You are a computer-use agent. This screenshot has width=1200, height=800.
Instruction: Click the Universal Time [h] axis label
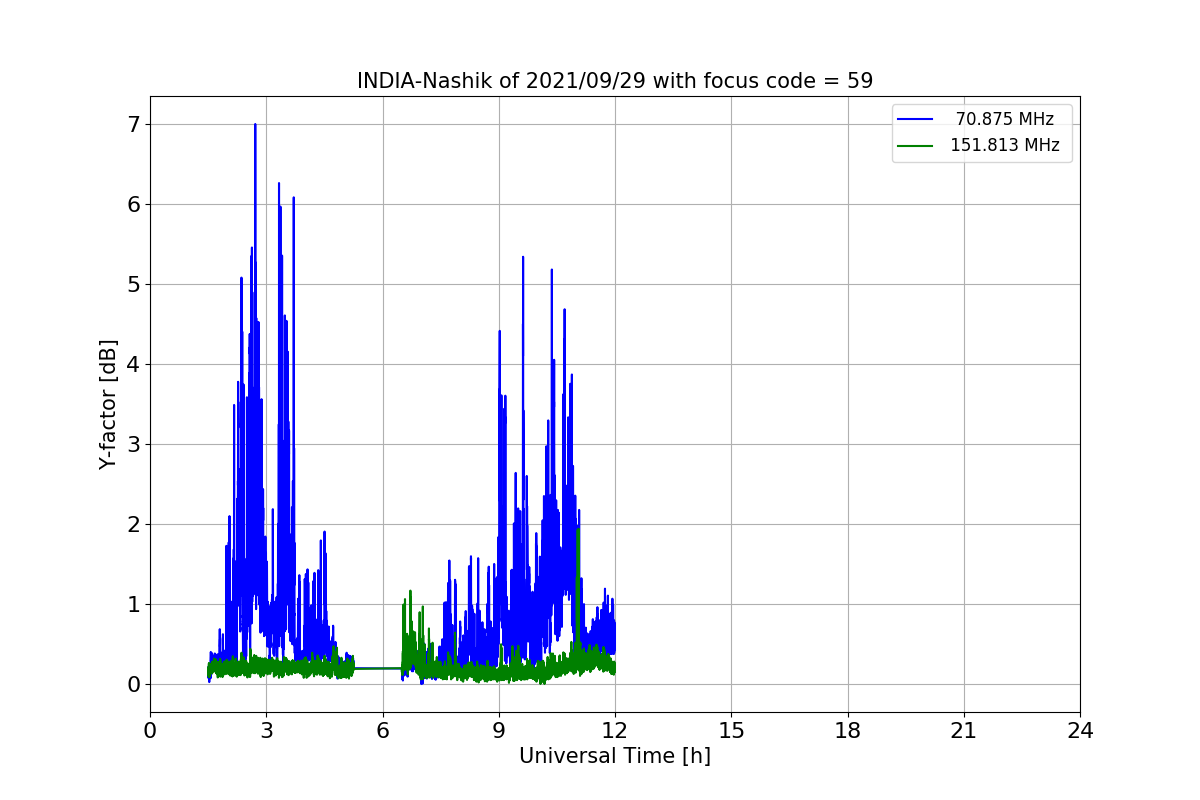(615, 757)
